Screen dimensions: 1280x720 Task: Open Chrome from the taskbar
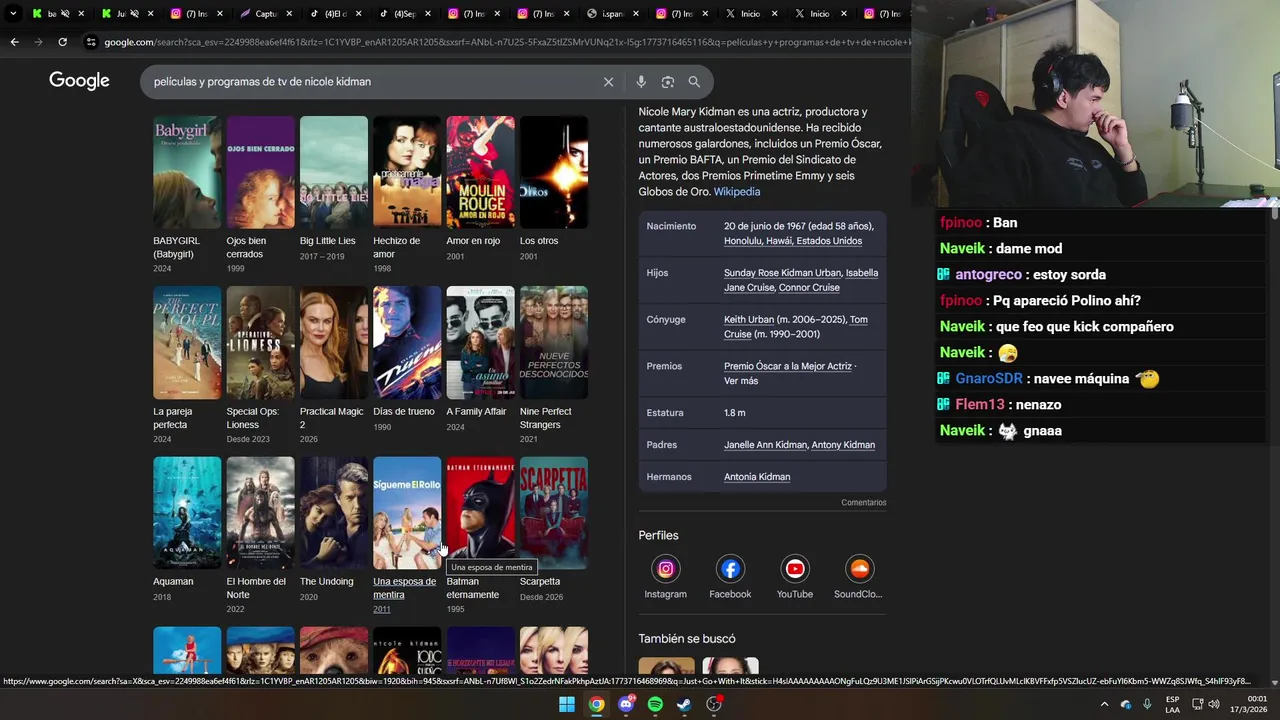pos(596,704)
